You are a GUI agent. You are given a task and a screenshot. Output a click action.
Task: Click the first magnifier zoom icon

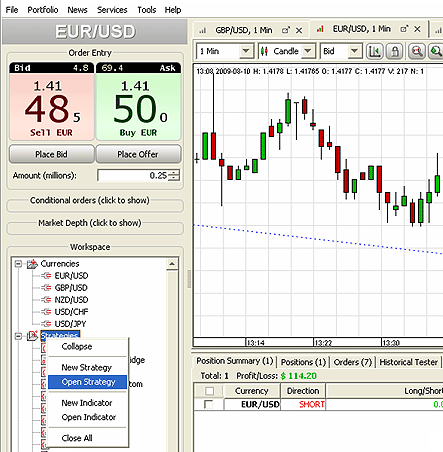(417, 51)
